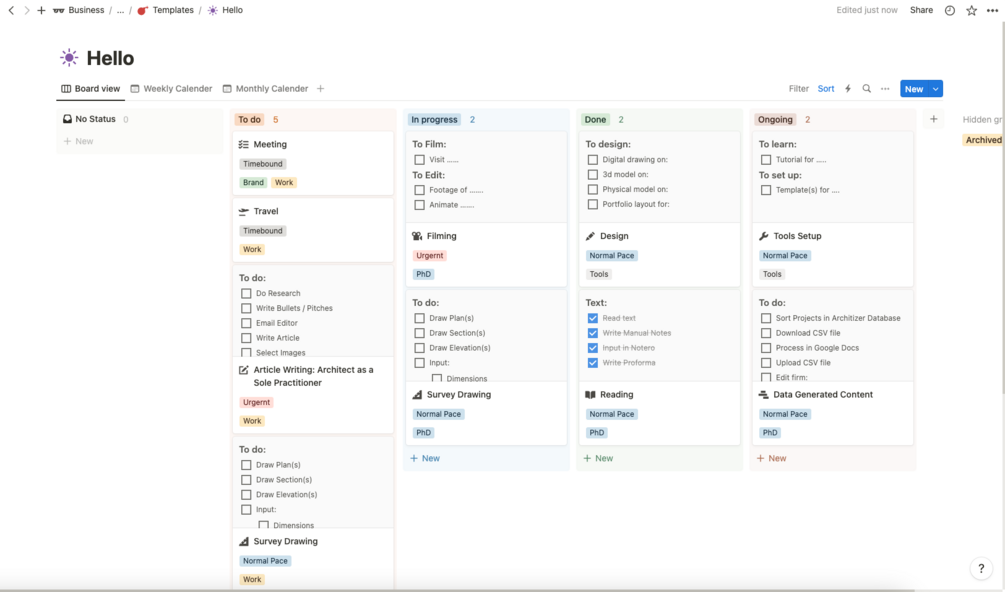Screen dimensions: 1005x592
Task: Star this page as favorite
Action: point(972,10)
